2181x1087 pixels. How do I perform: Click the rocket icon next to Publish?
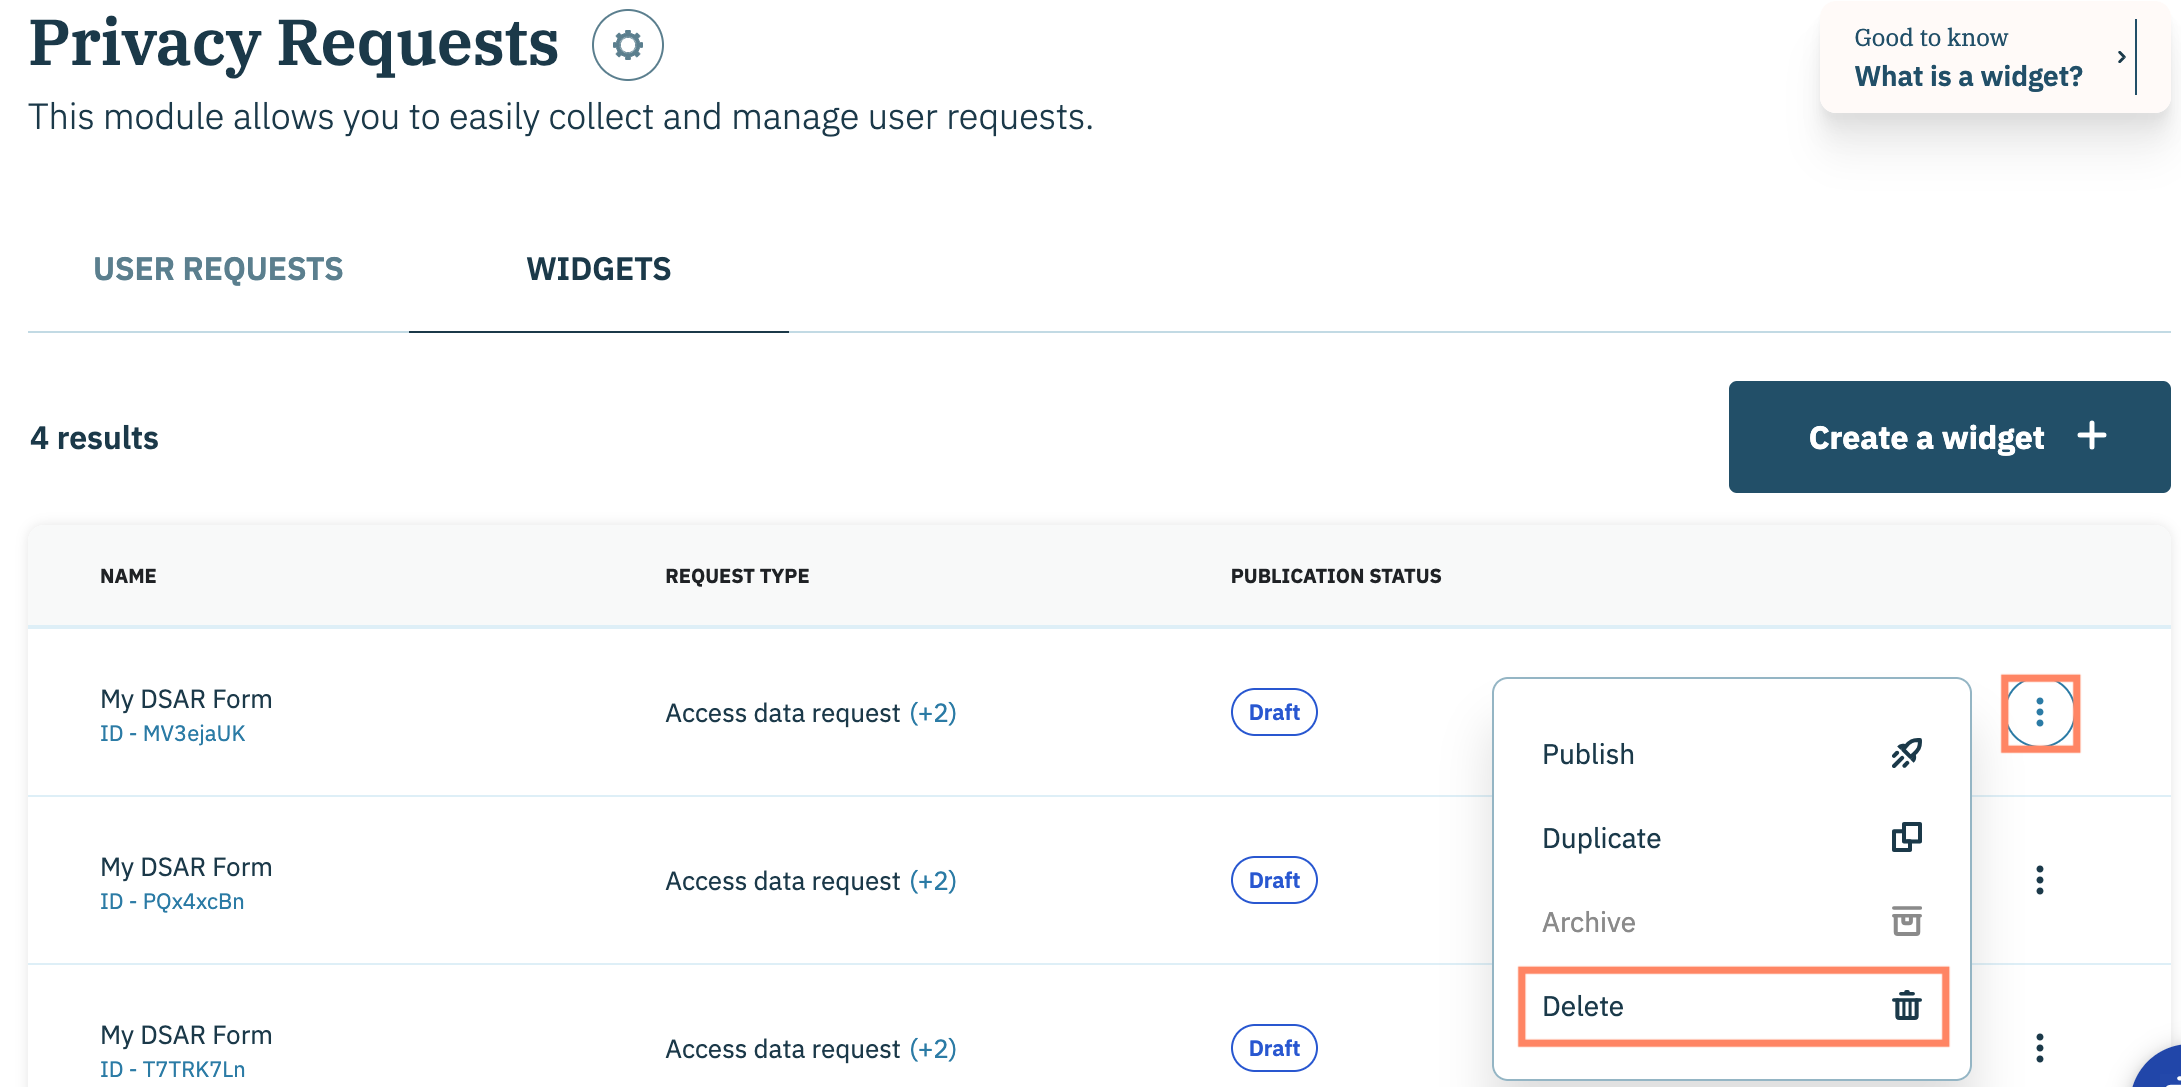point(1906,754)
